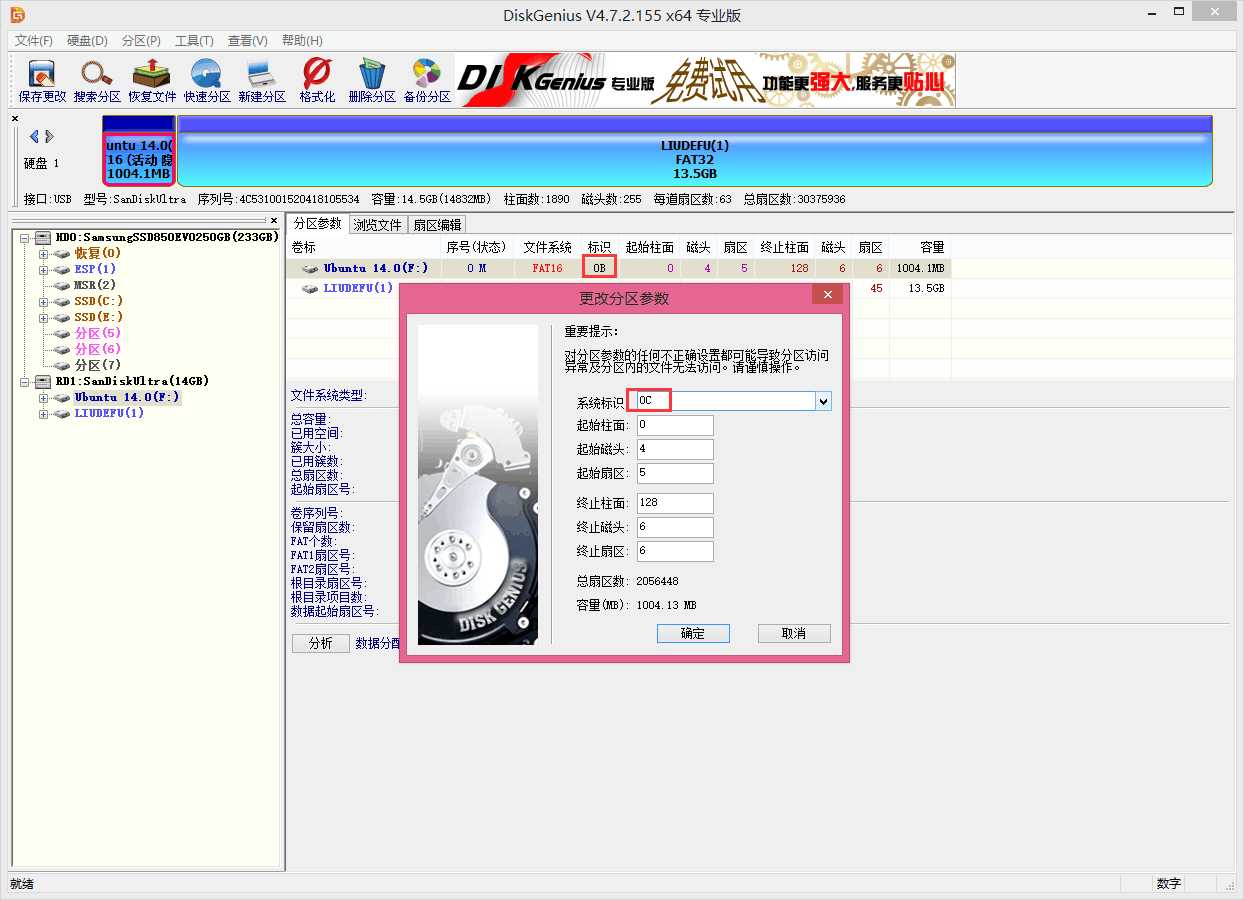Select MSR(2) in the disk tree

(x=95, y=285)
